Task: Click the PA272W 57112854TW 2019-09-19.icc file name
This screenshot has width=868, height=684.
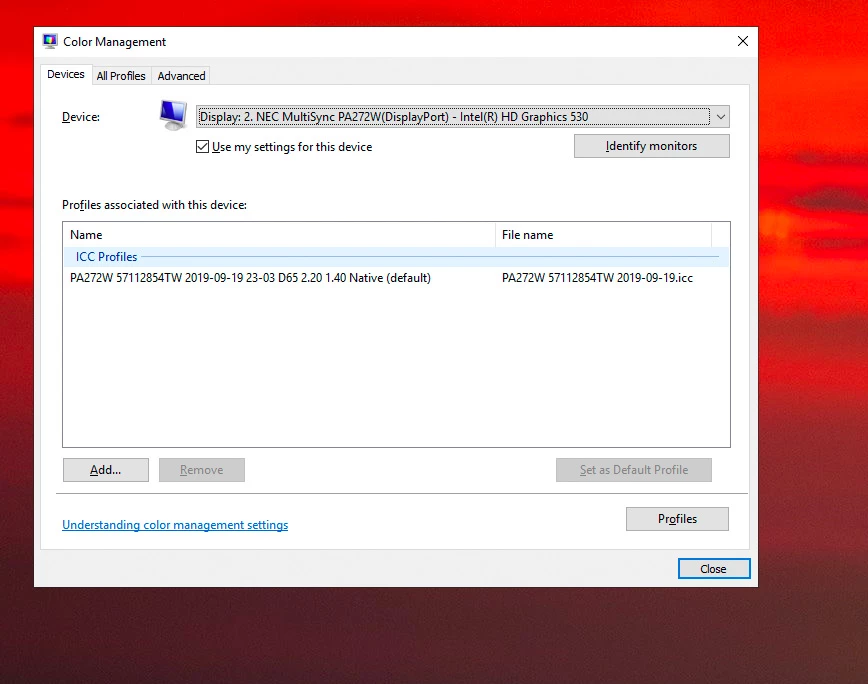Action: pyautogui.click(x=597, y=278)
